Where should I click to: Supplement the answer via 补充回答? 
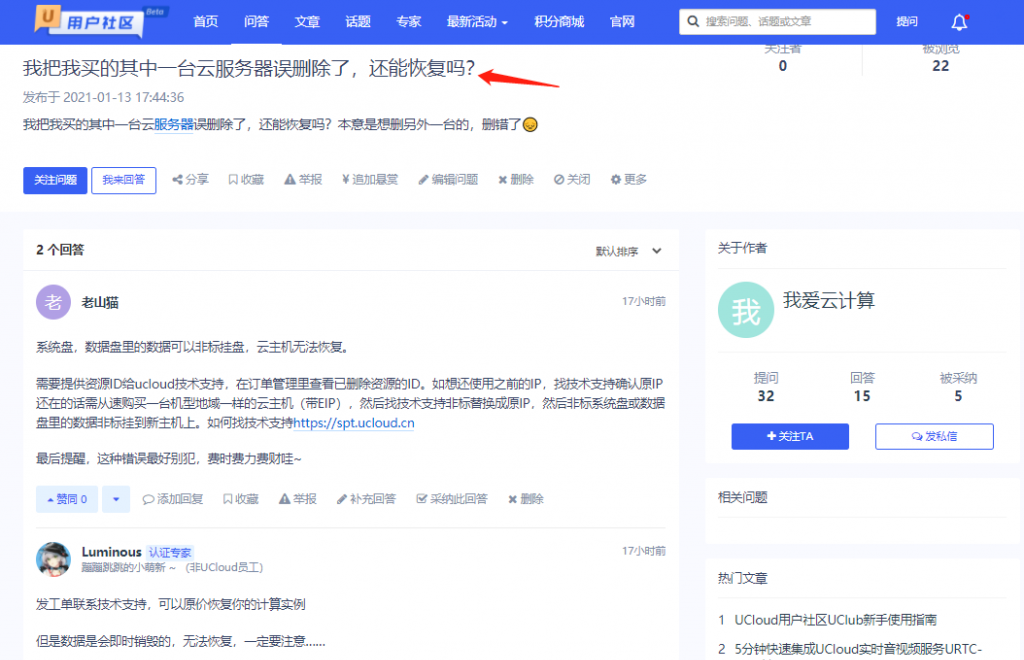click(366, 499)
